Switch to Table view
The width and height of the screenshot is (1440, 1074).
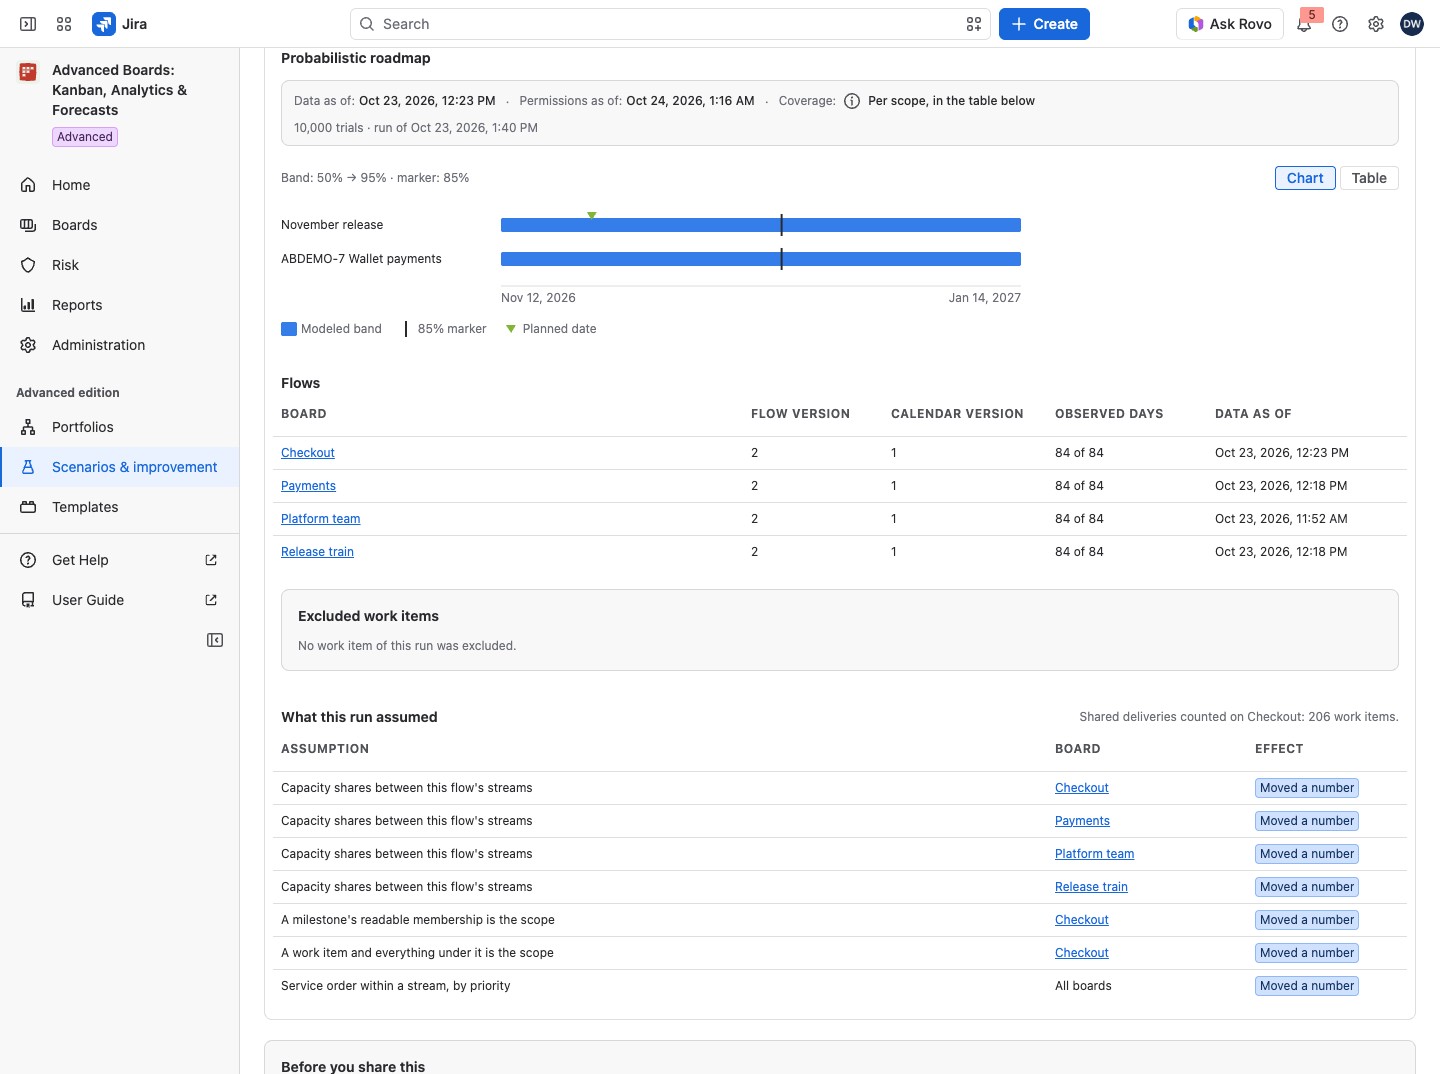[x=1369, y=178]
